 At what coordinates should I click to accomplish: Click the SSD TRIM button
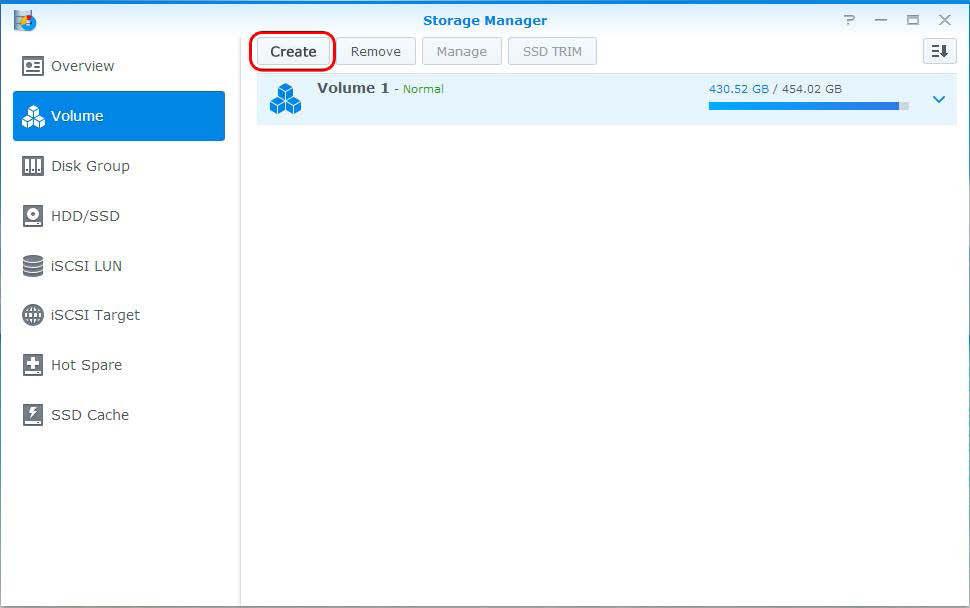(x=552, y=51)
